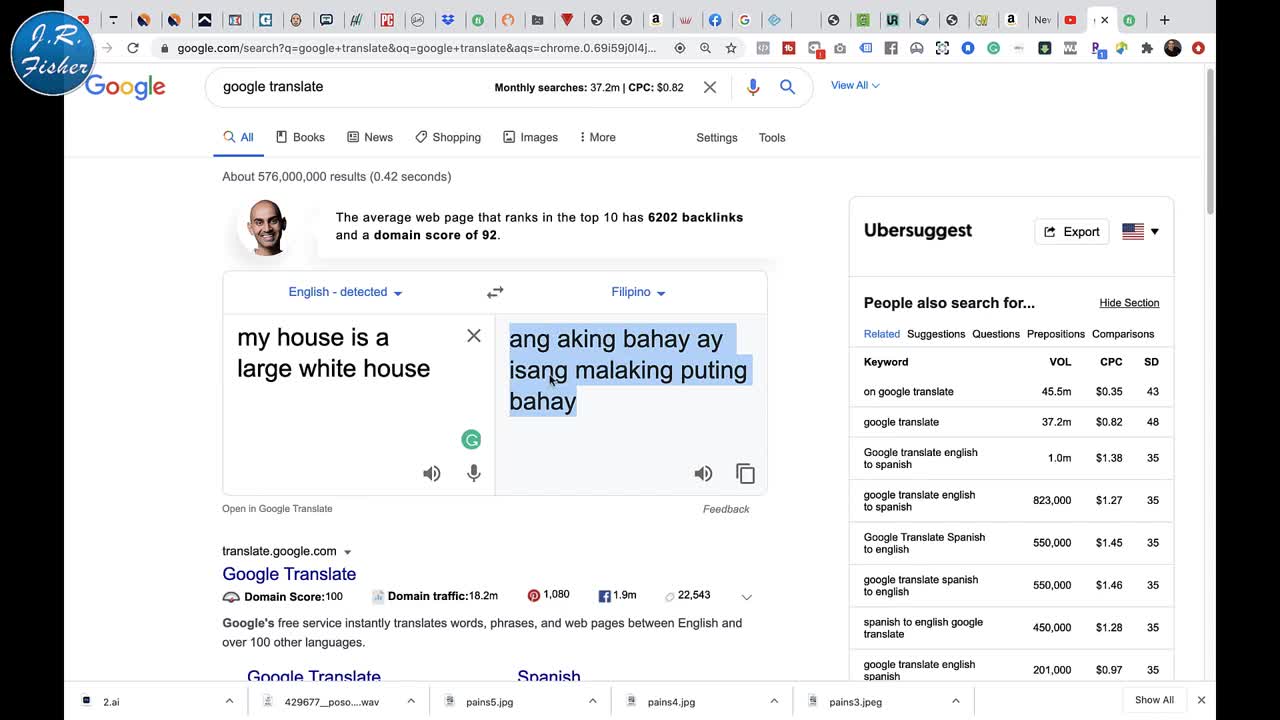Switch to the Images tab
The width and height of the screenshot is (1280, 720).
[x=530, y=137]
